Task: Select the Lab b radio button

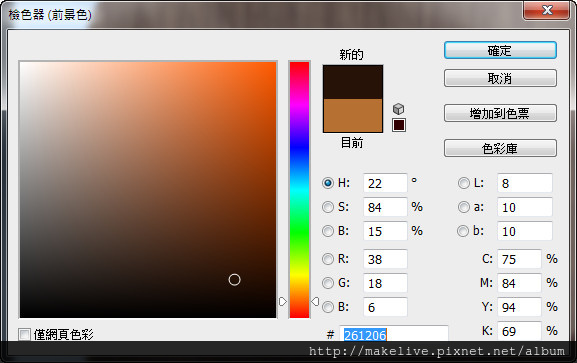Action: pyautogui.click(x=463, y=231)
